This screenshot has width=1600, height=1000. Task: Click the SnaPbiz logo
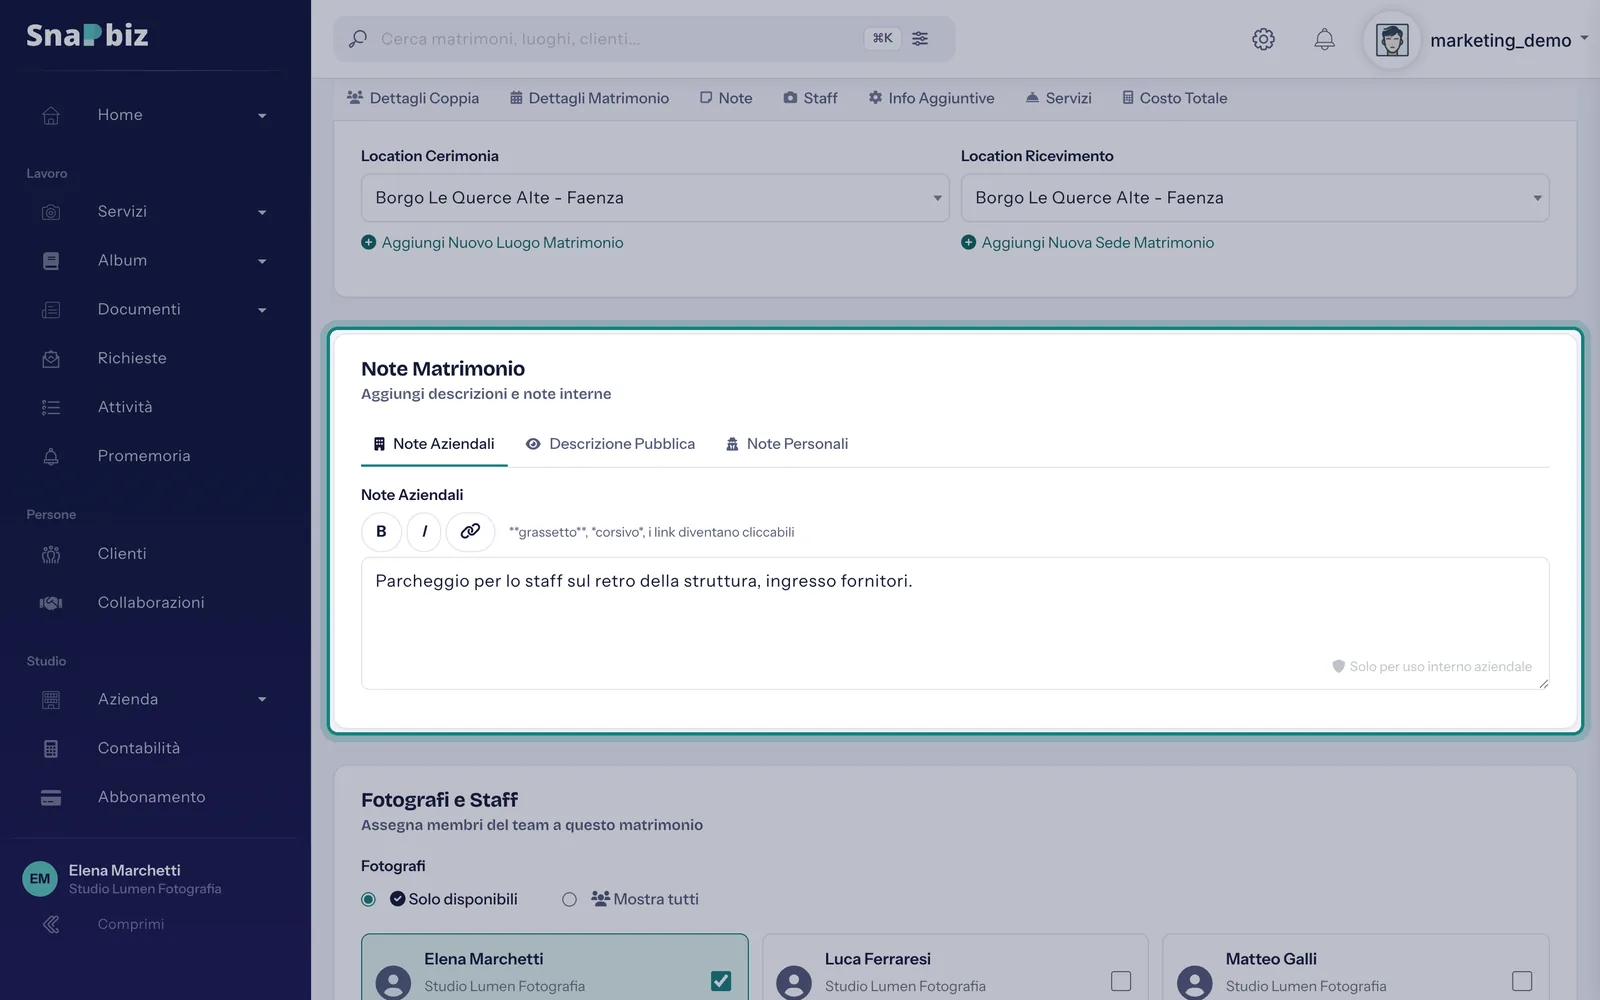[x=87, y=36]
